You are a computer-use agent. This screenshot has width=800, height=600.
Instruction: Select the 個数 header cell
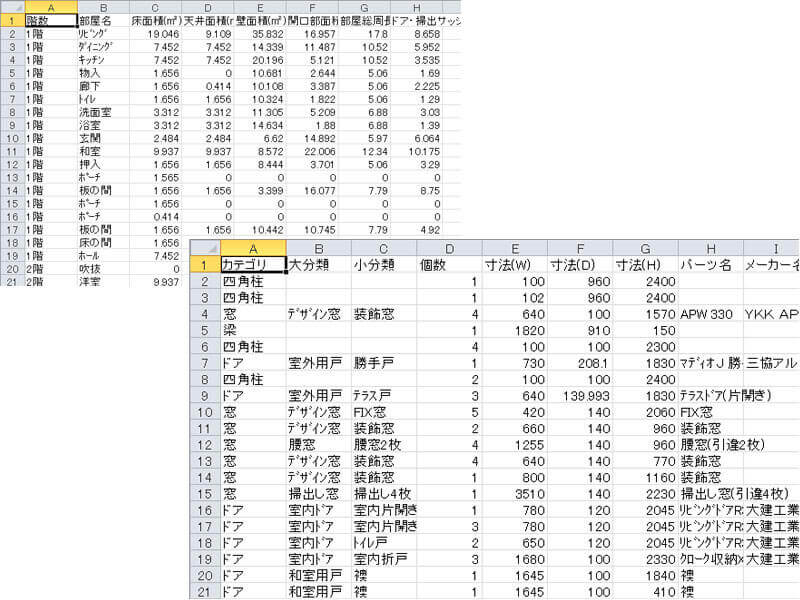click(x=449, y=265)
